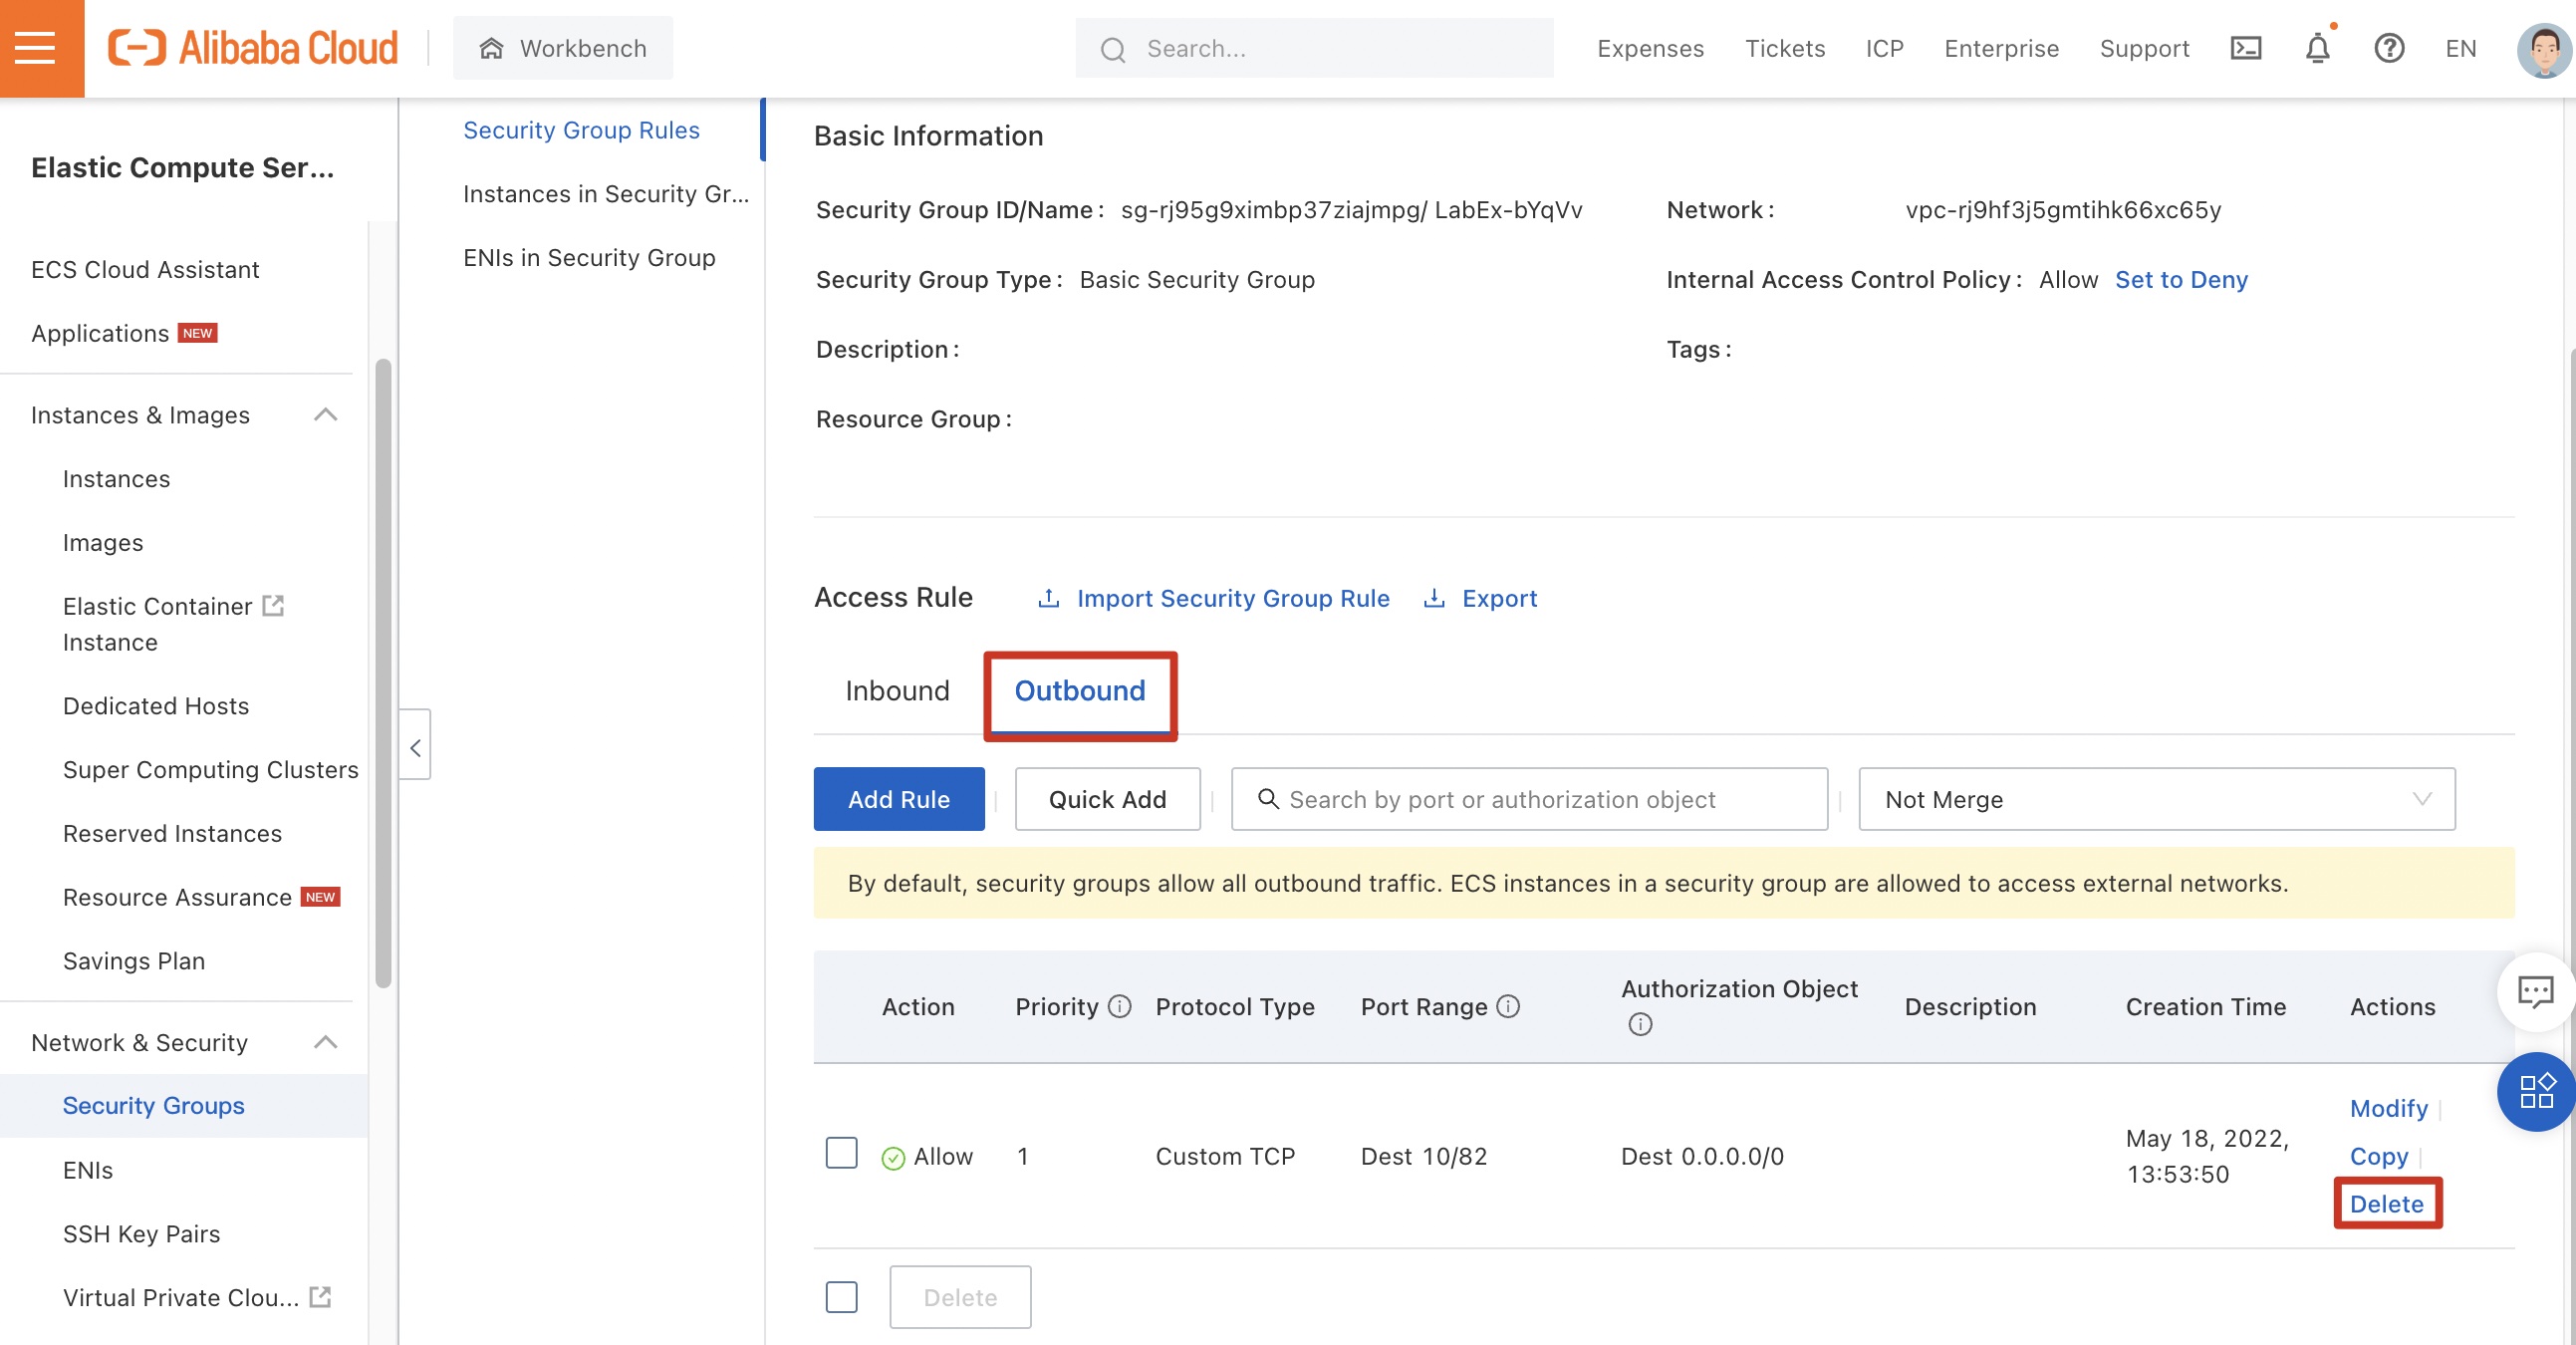Click the Export download icon

click(1434, 598)
